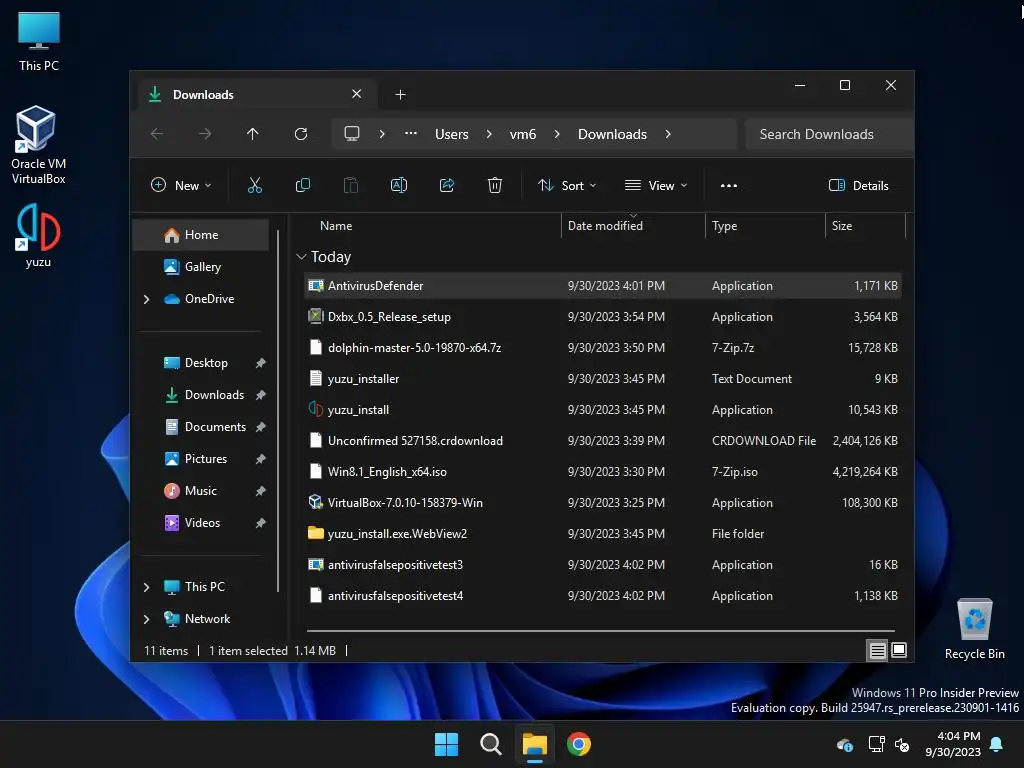Image resolution: width=1024 pixels, height=768 pixels.
Task: Expand This PC in navigation pane
Action: (146, 587)
